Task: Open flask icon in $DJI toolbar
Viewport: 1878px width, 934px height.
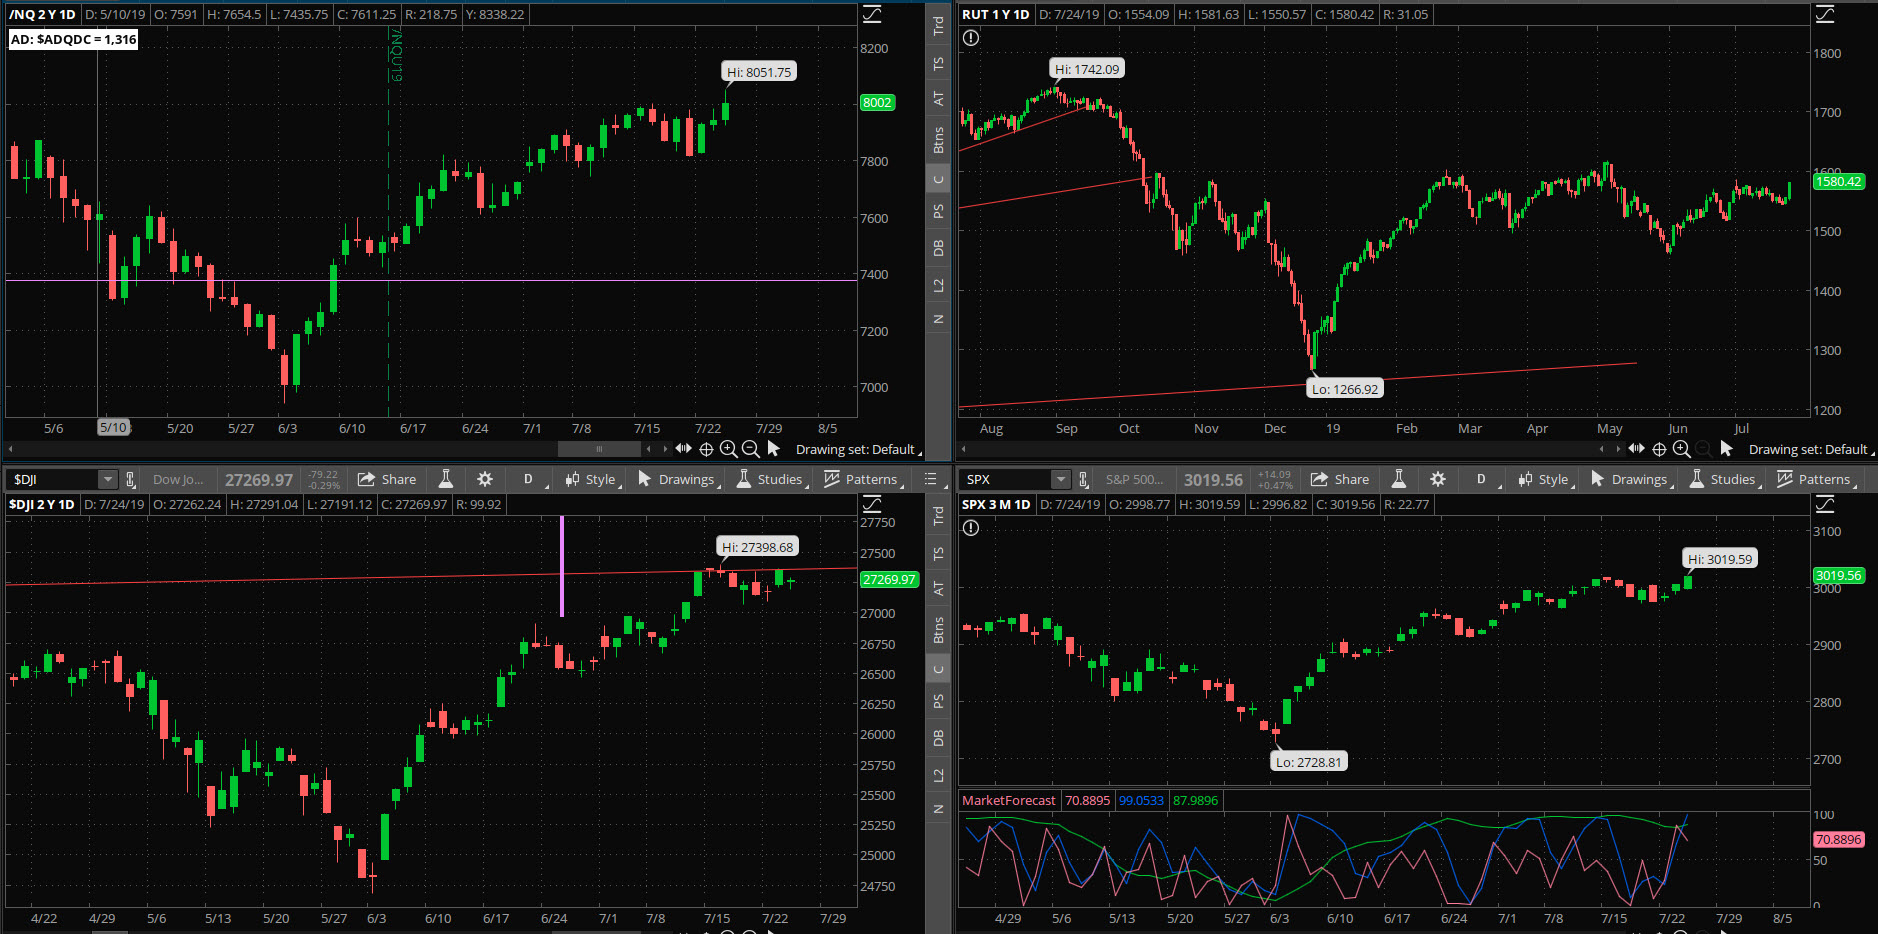Action: point(446,479)
